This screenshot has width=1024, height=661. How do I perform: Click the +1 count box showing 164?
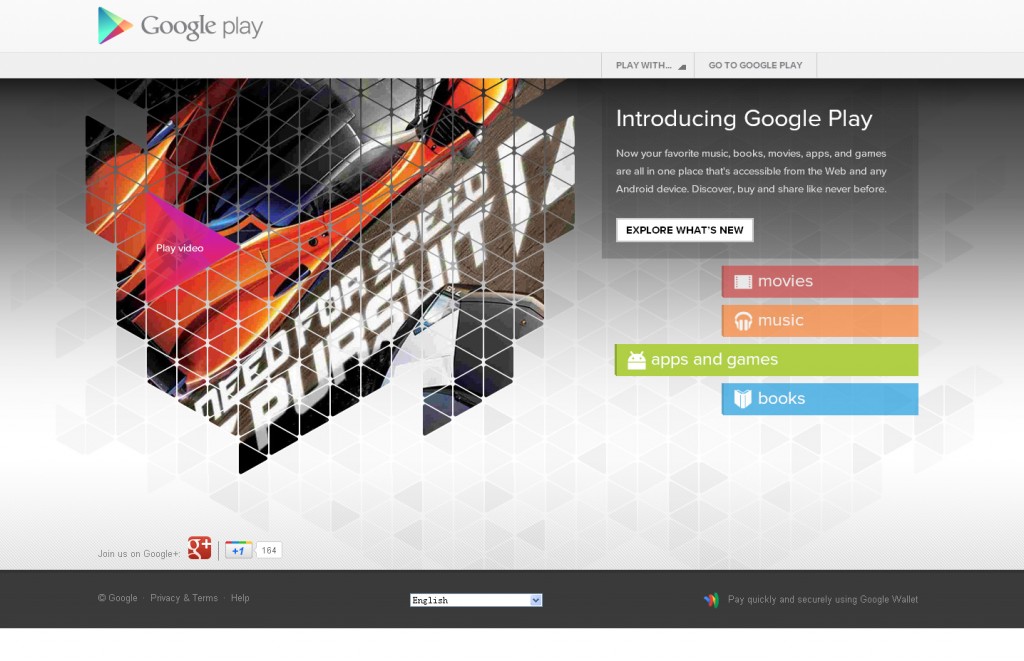pos(269,551)
